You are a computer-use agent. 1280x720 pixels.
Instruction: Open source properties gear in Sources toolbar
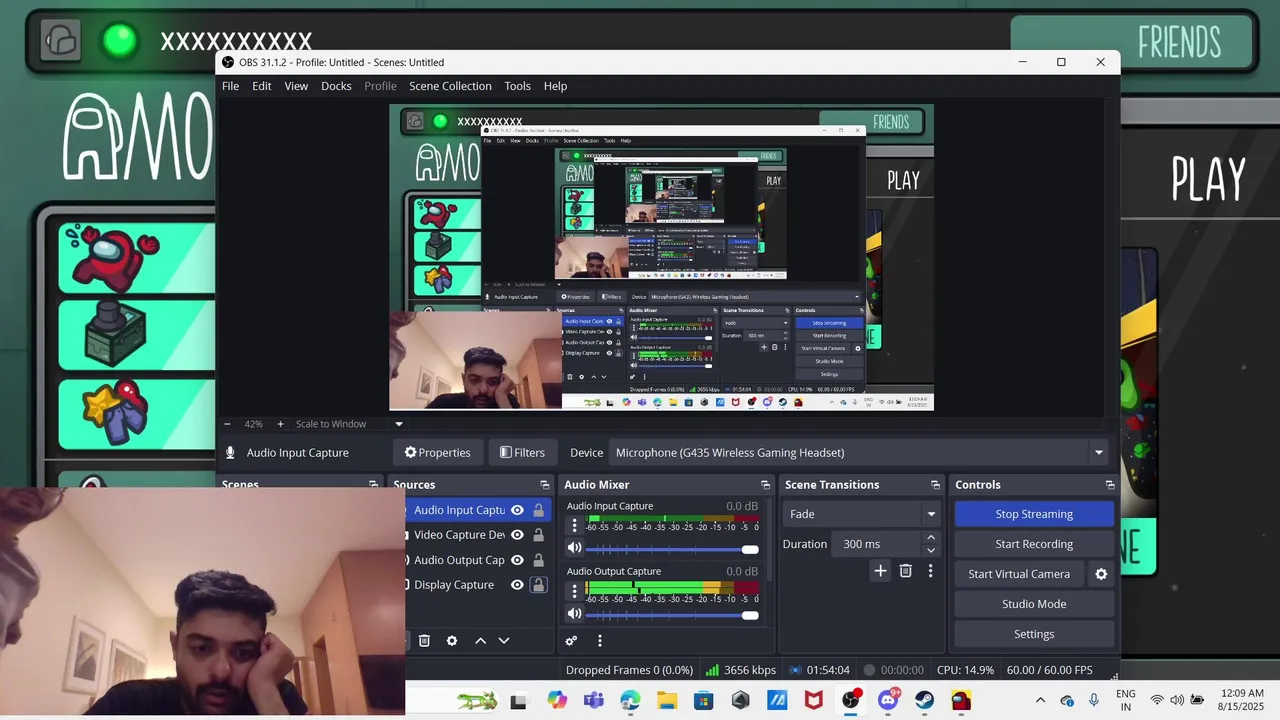[x=452, y=641]
